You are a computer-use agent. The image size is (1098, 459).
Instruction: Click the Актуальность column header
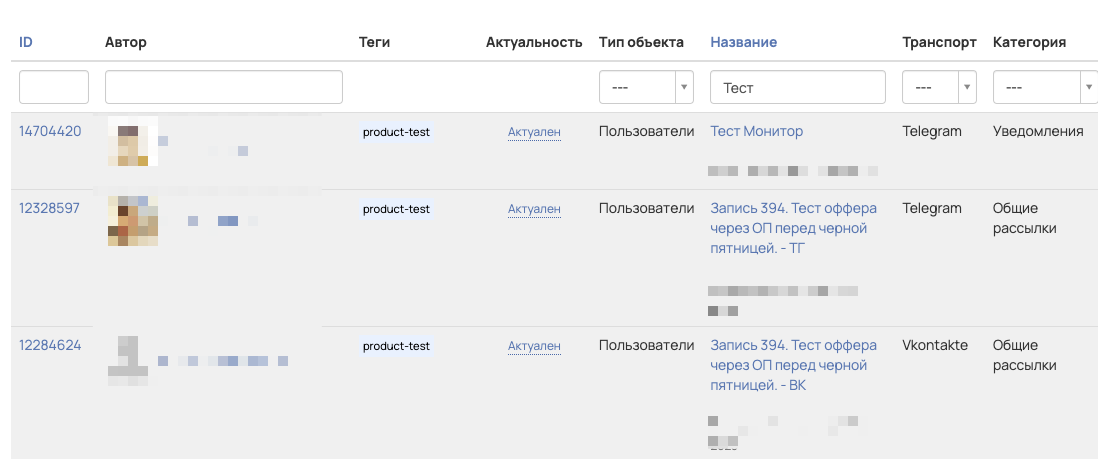pos(534,42)
